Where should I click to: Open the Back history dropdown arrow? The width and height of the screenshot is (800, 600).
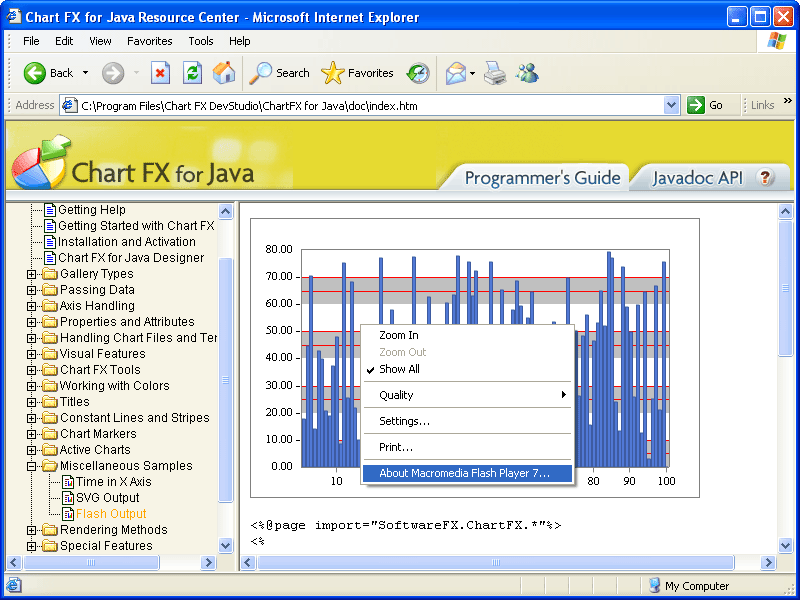(x=85, y=73)
